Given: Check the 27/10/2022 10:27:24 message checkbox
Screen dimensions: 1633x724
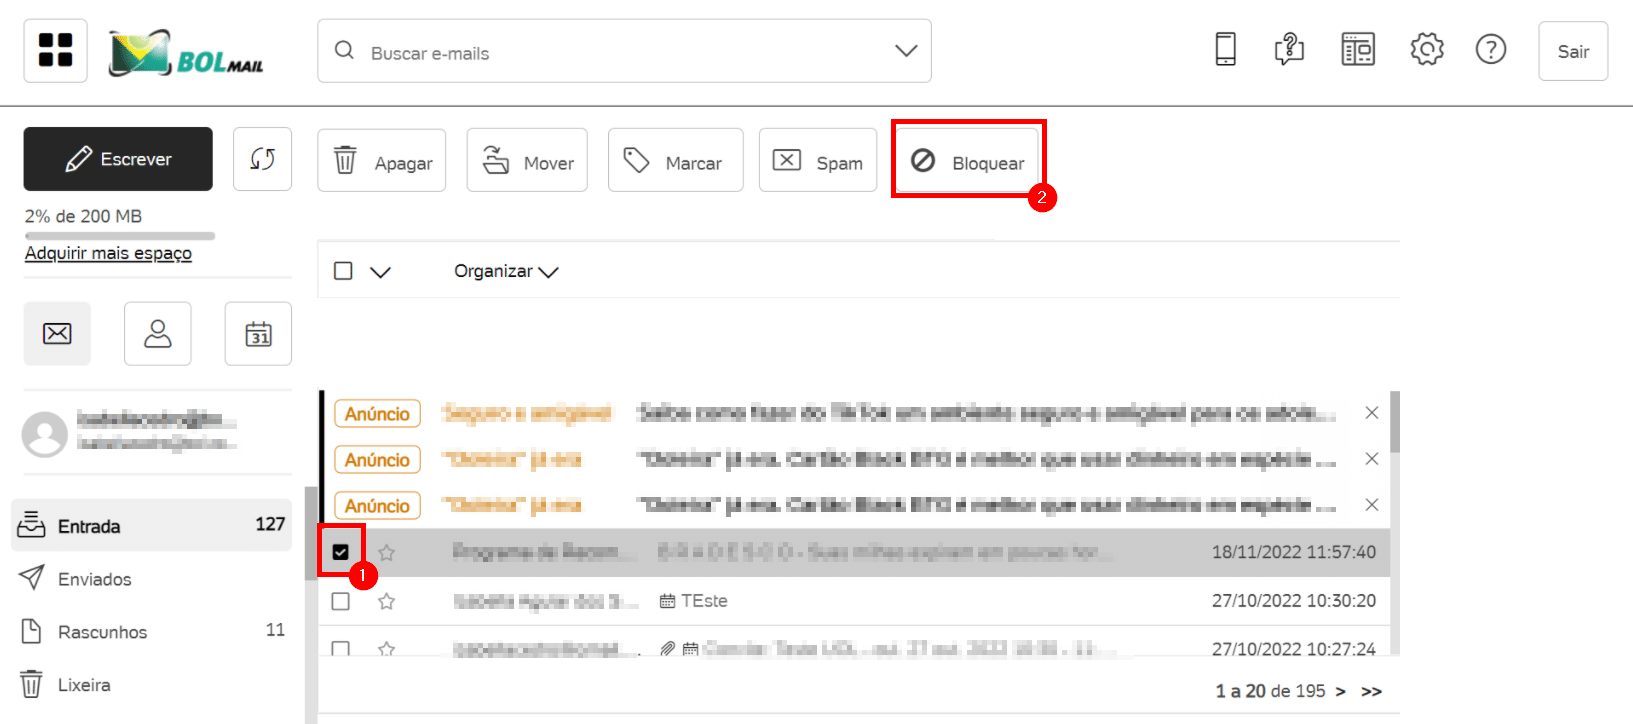Looking at the screenshot, I should (x=341, y=649).
